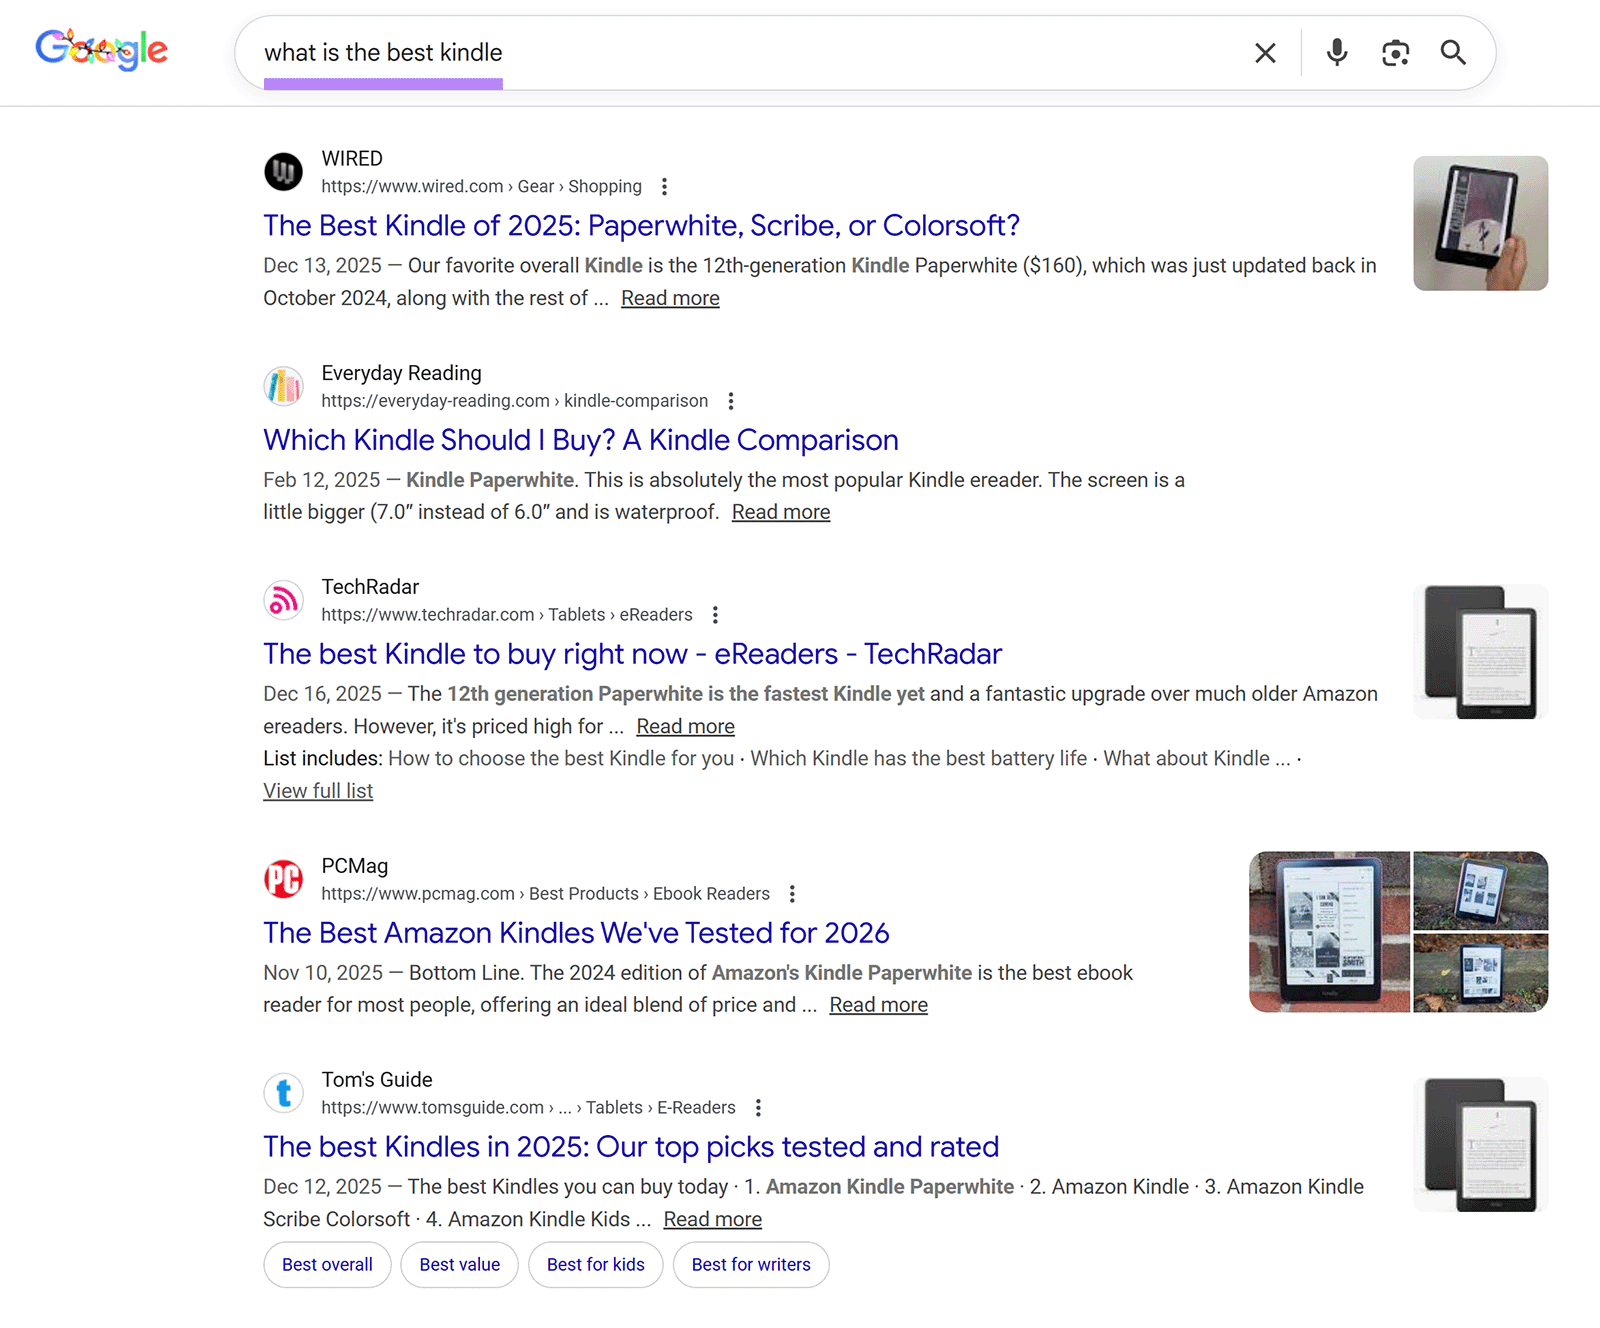Click the Tom's Guide favicon
The width and height of the screenshot is (1600, 1328).
(284, 1093)
